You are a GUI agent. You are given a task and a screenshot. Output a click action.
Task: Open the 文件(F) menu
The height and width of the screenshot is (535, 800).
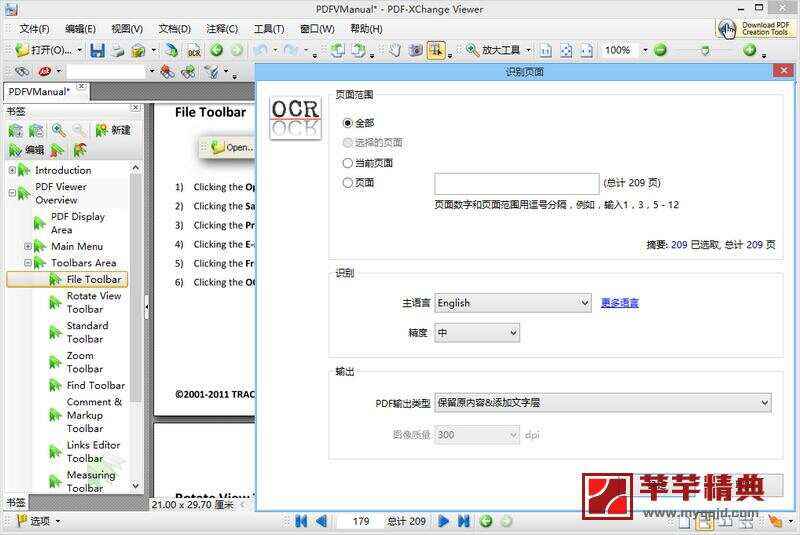pos(34,29)
